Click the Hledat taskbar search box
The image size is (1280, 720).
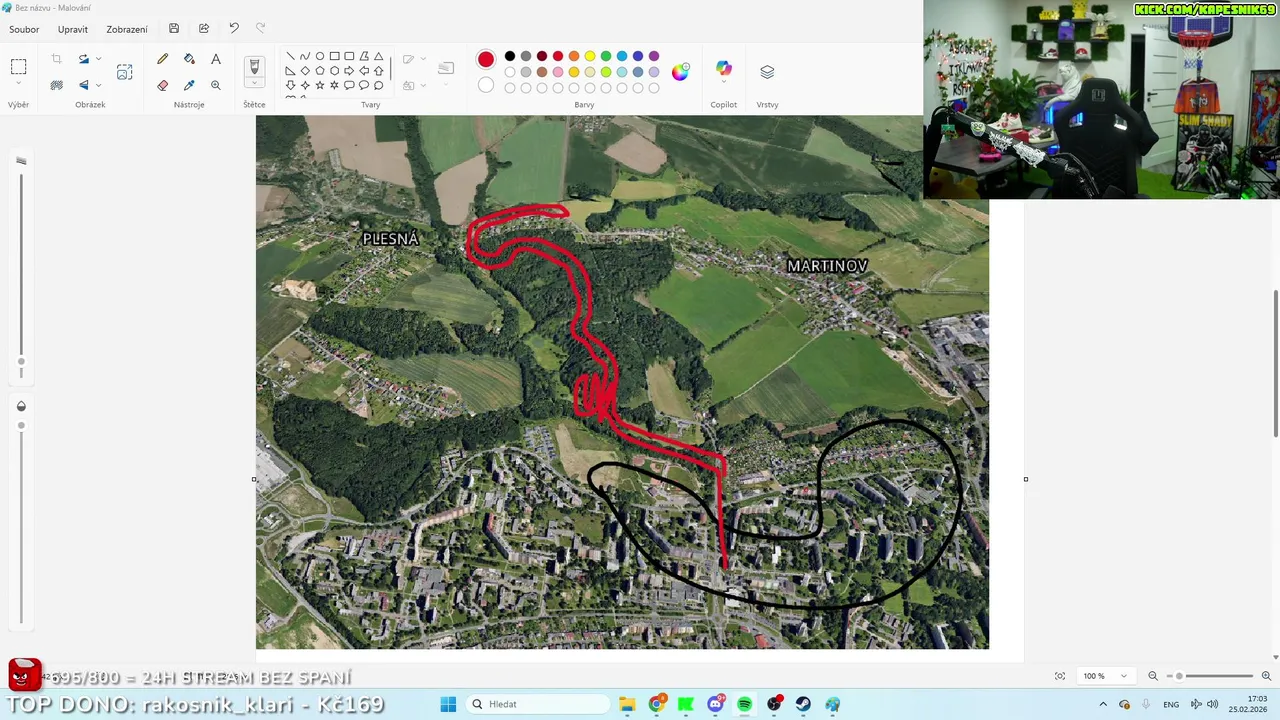(x=540, y=704)
